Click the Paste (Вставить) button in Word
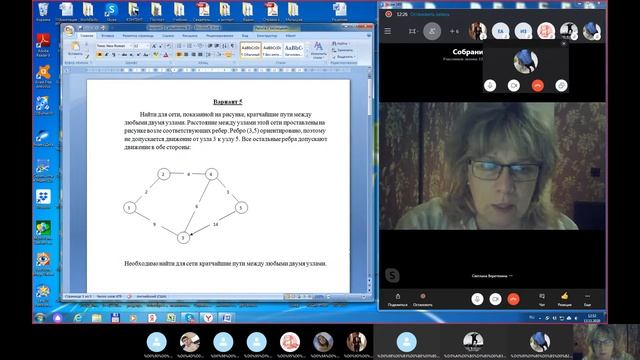This screenshot has width=640, height=360. coord(75,49)
